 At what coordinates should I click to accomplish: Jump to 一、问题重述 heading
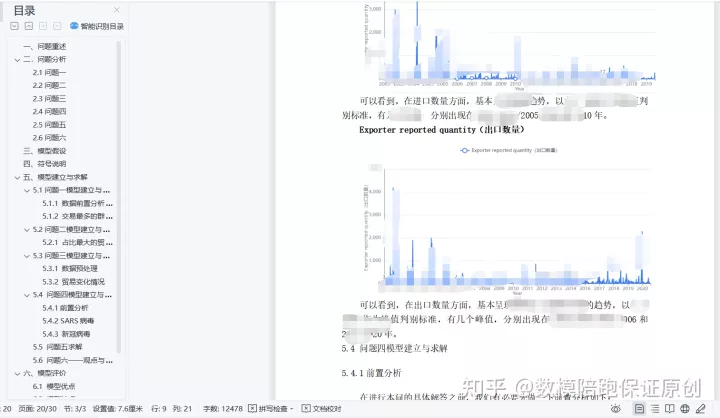pos(45,46)
